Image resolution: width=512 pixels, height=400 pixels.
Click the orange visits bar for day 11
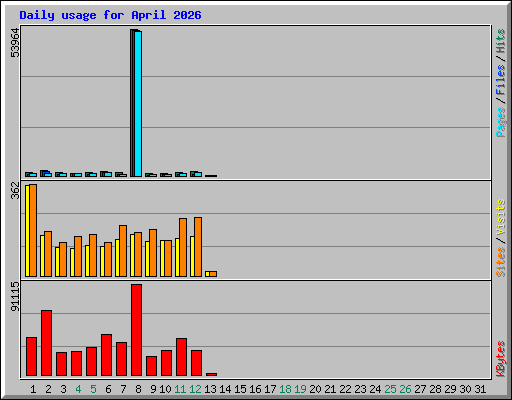tap(183, 247)
